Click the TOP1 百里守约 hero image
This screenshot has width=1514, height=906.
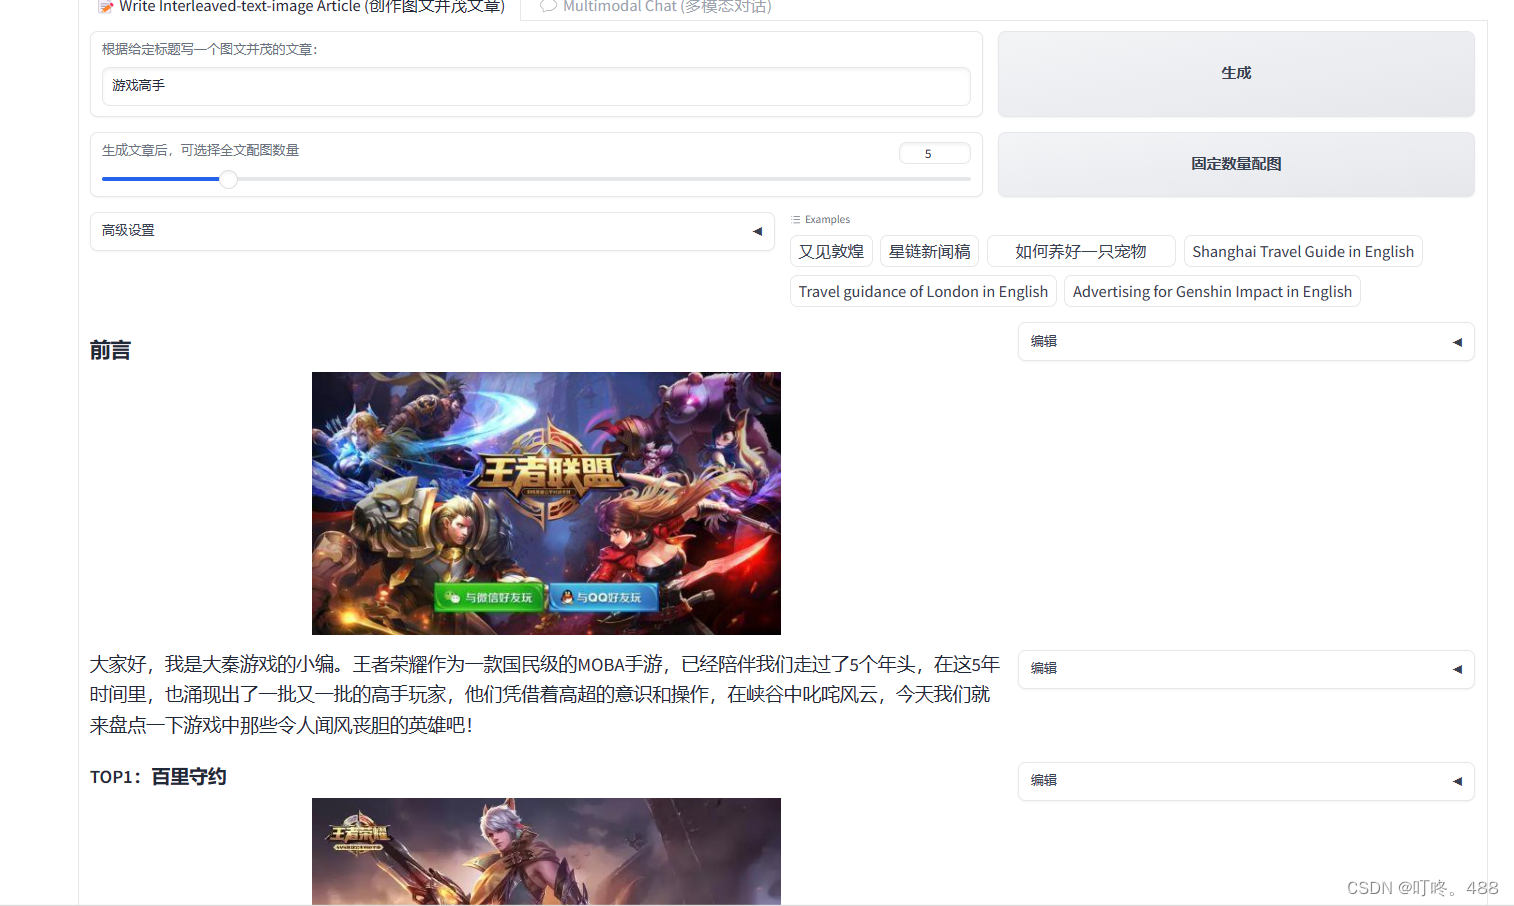[x=546, y=851]
